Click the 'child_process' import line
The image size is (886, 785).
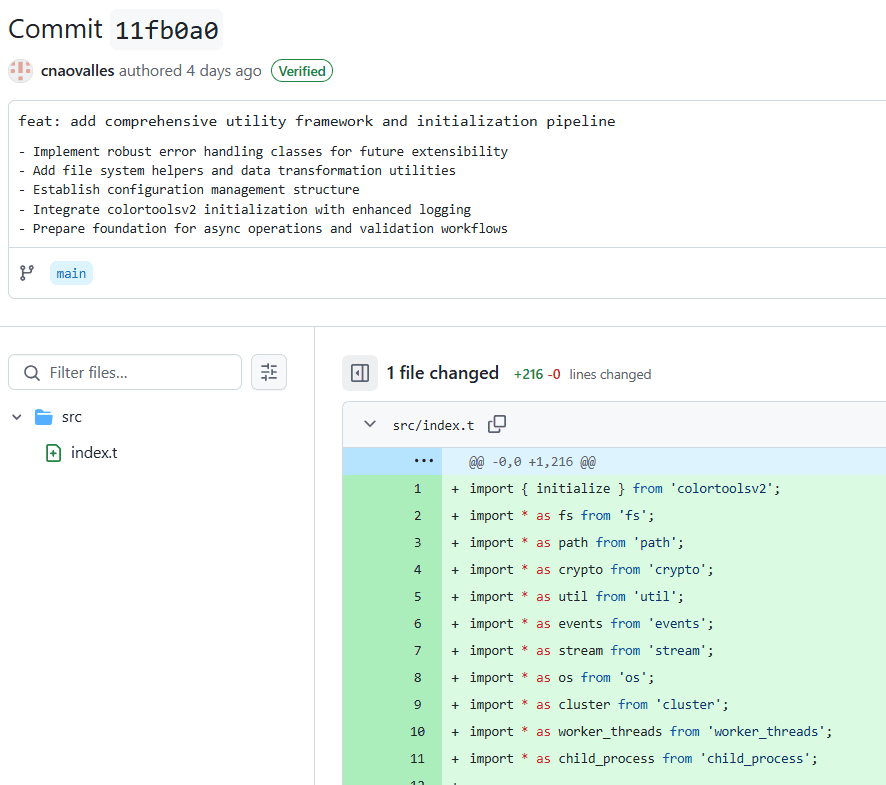click(644, 759)
